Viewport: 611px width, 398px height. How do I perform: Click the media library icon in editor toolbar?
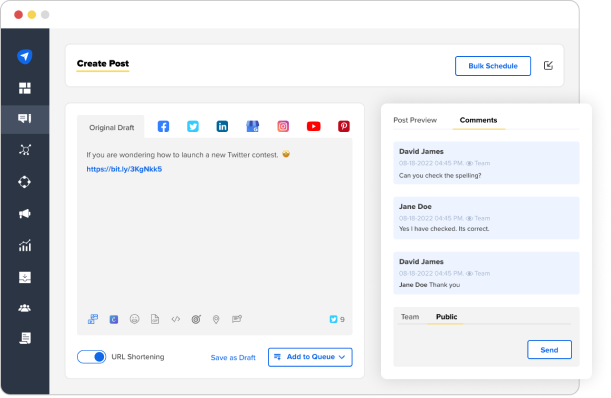(x=93, y=319)
